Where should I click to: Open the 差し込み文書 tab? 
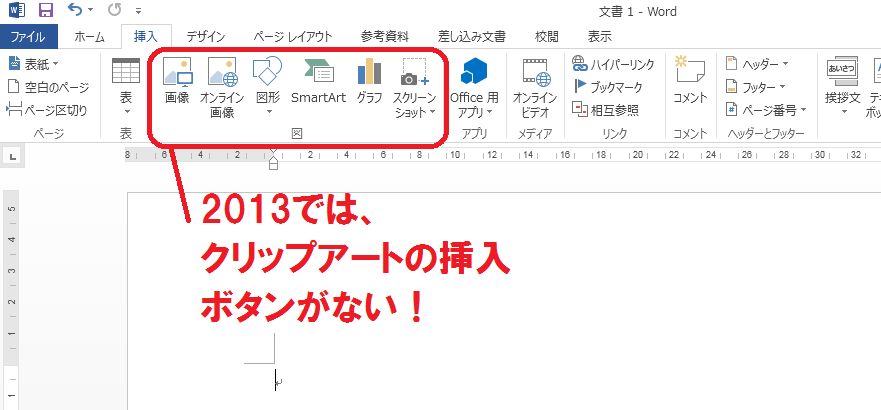(472, 37)
